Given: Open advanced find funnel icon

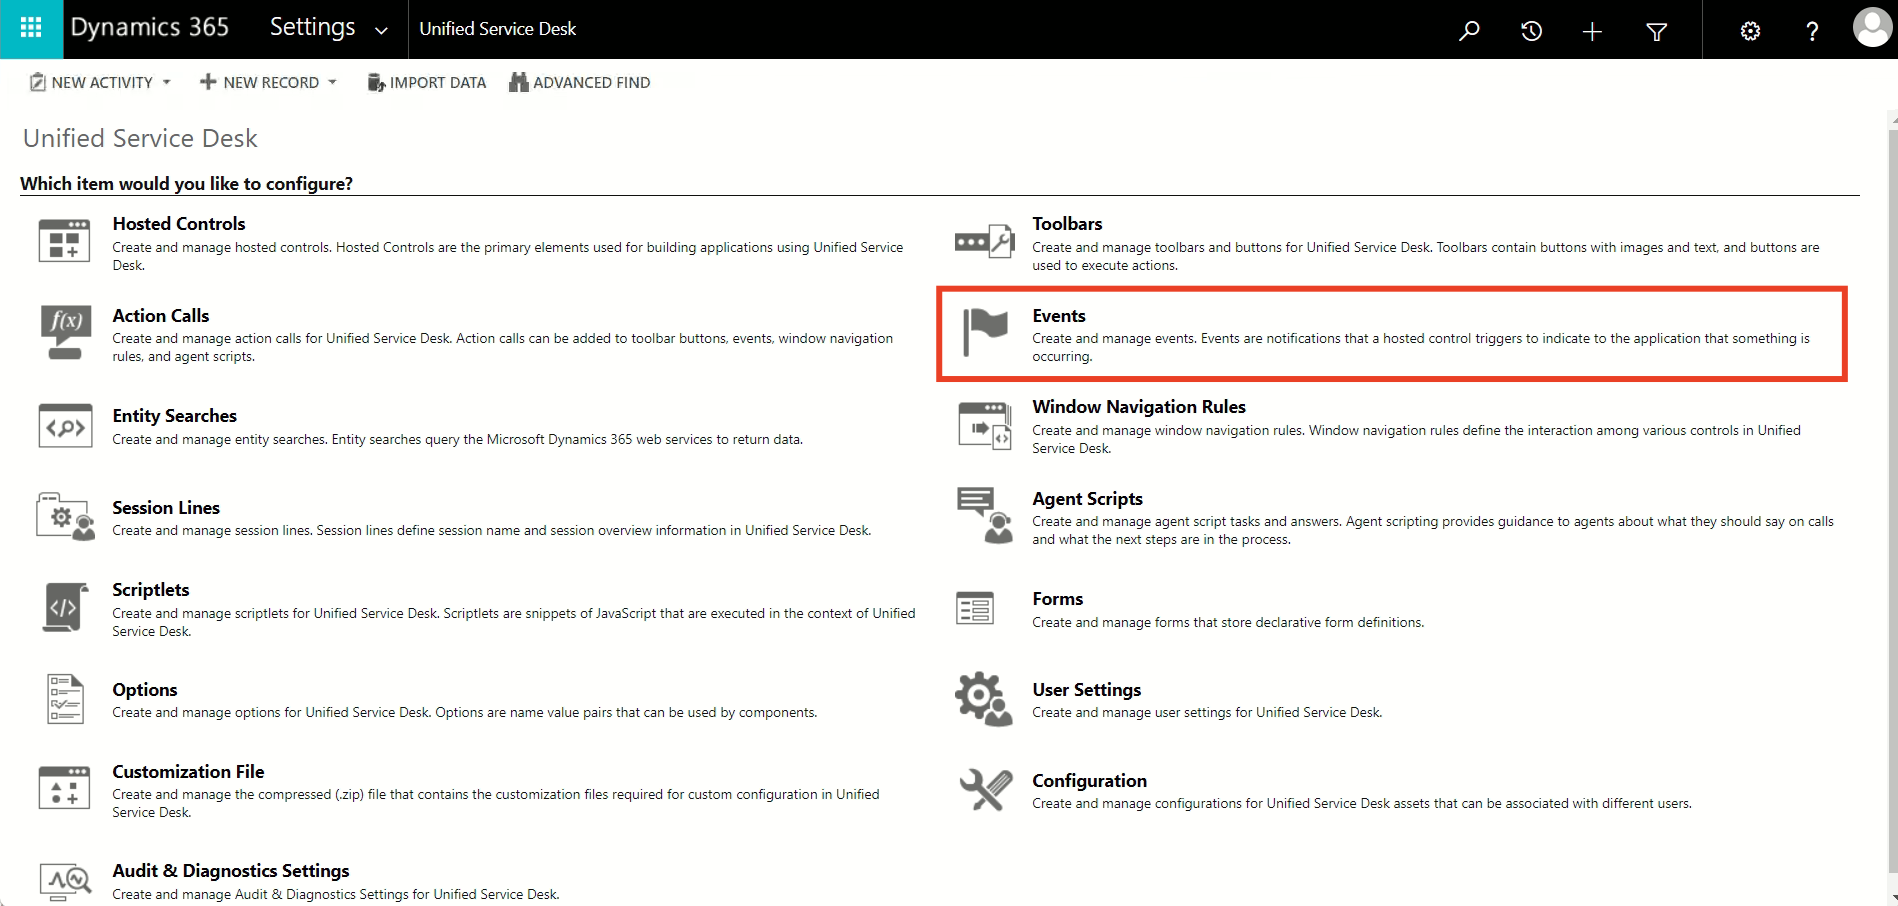Looking at the screenshot, I should tap(1656, 32).
